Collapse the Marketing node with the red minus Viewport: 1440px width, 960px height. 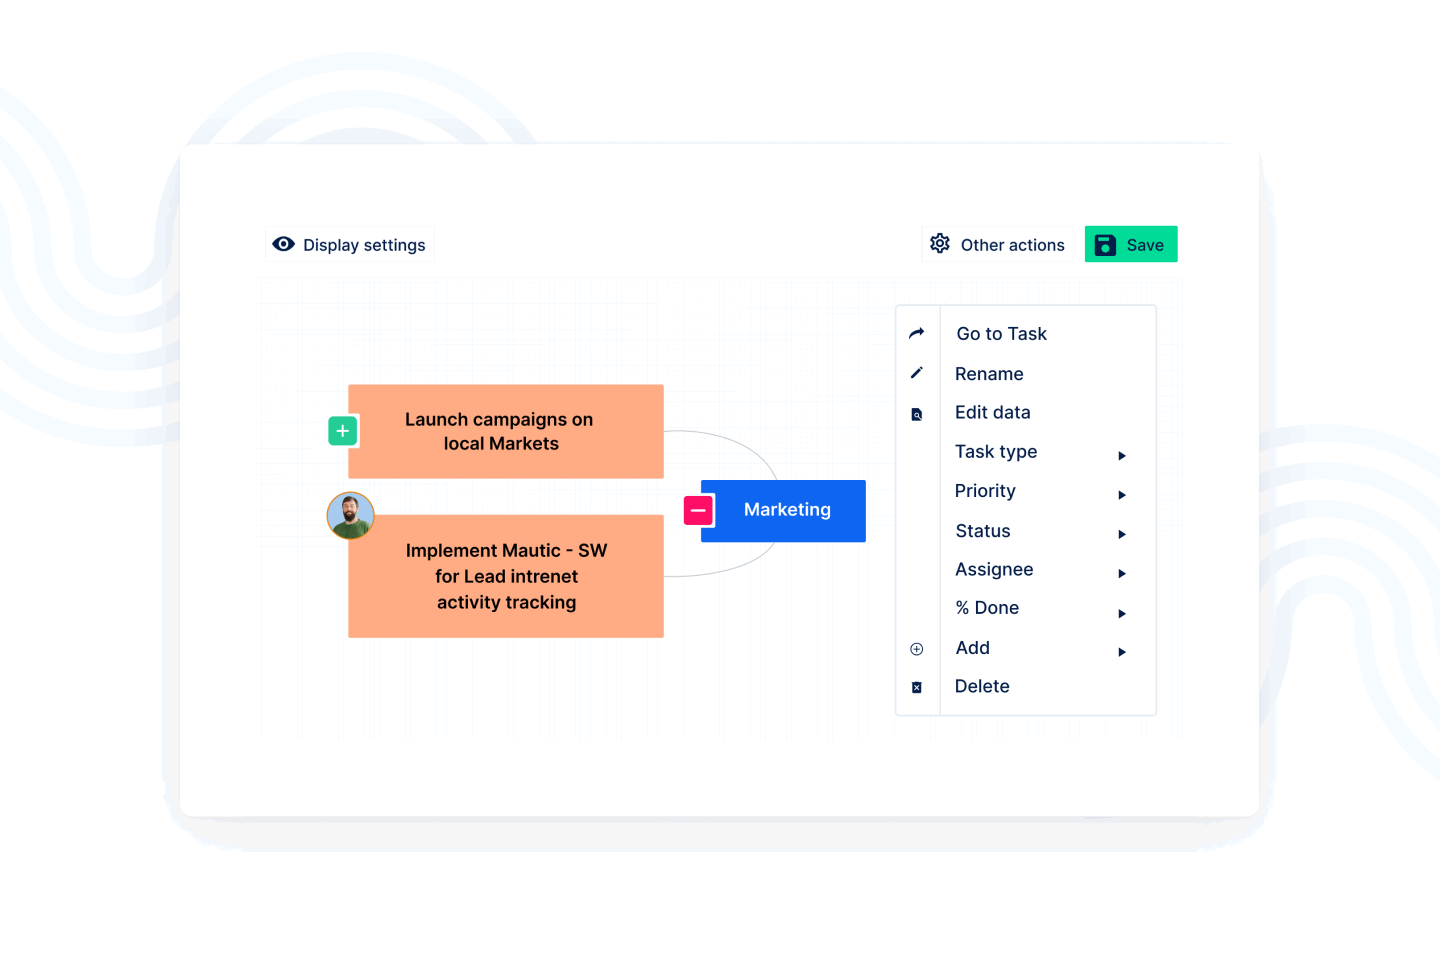698,511
